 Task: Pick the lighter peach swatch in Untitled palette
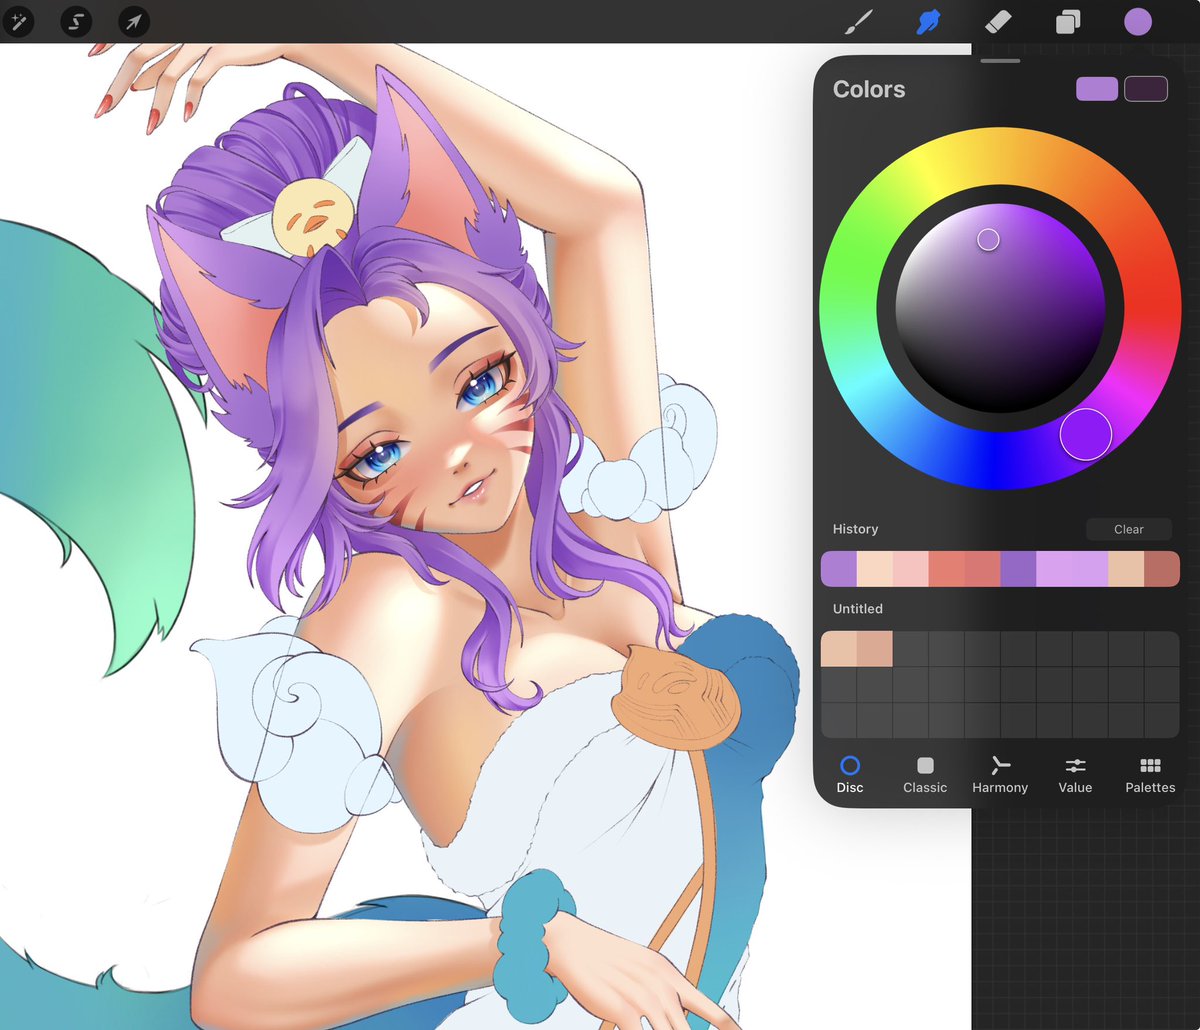tap(839, 649)
